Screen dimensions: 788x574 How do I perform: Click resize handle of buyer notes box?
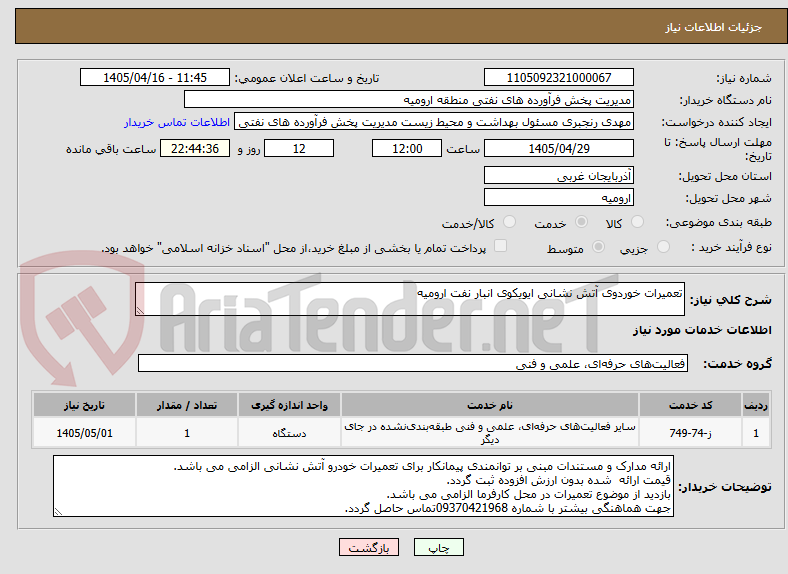pyautogui.click(x=58, y=512)
